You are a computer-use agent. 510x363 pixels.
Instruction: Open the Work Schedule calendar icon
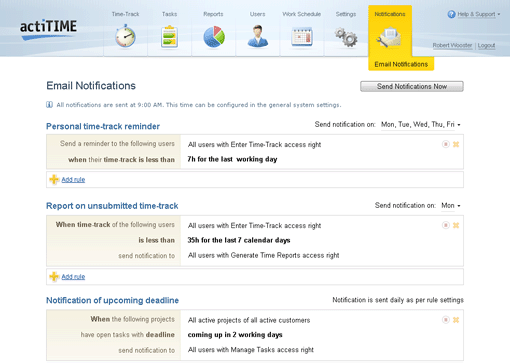pyautogui.click(x=302, y=37)
